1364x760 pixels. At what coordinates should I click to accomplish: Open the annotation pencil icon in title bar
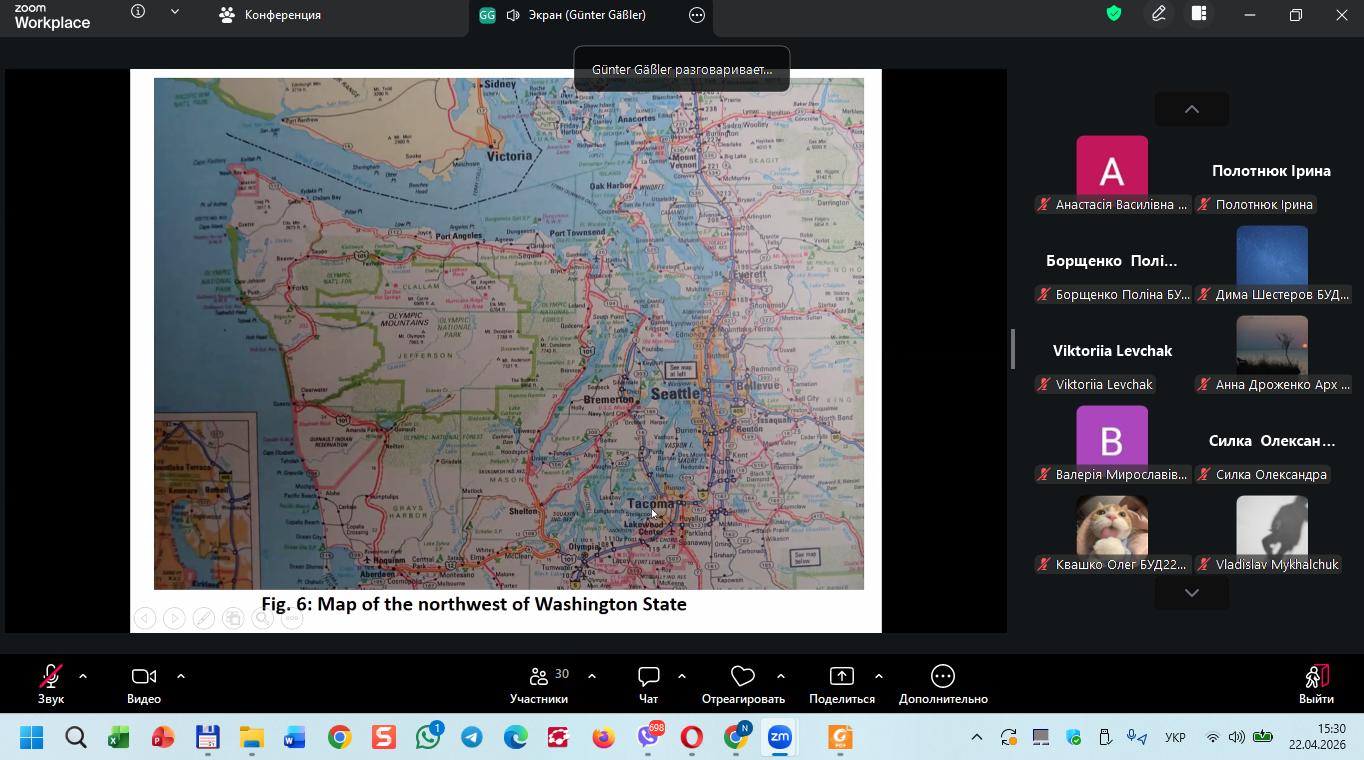pyautogui.click(x=1158, y=14)
